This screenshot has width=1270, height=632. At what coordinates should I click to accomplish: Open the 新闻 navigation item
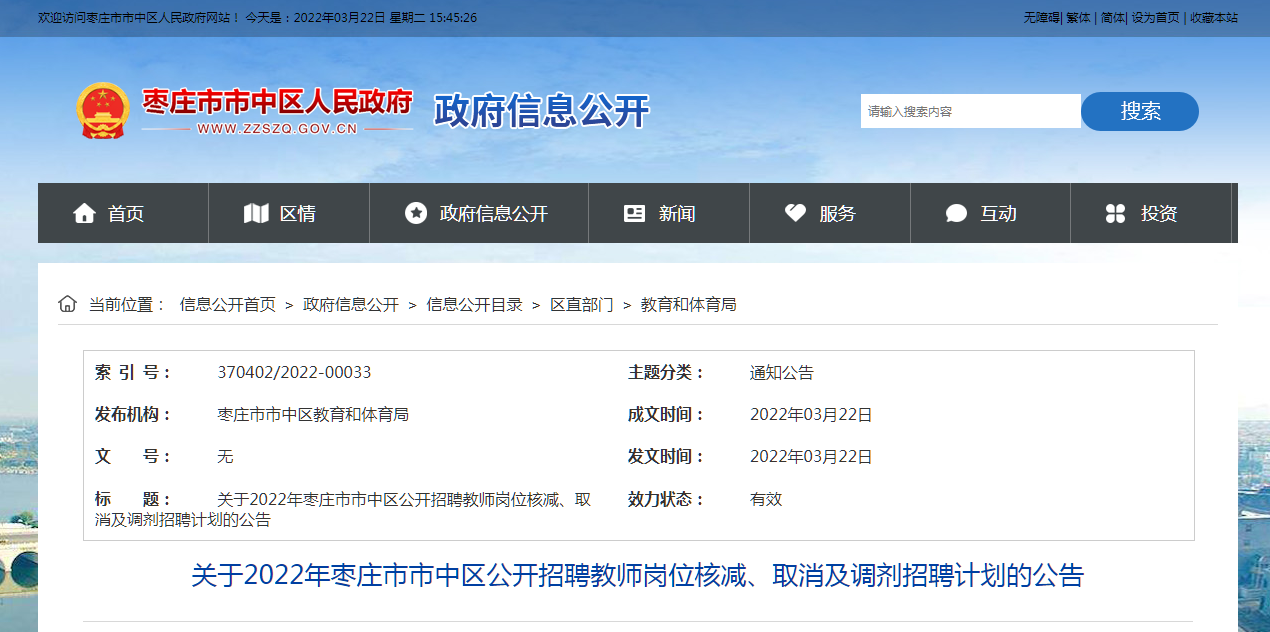pos(669,213)
